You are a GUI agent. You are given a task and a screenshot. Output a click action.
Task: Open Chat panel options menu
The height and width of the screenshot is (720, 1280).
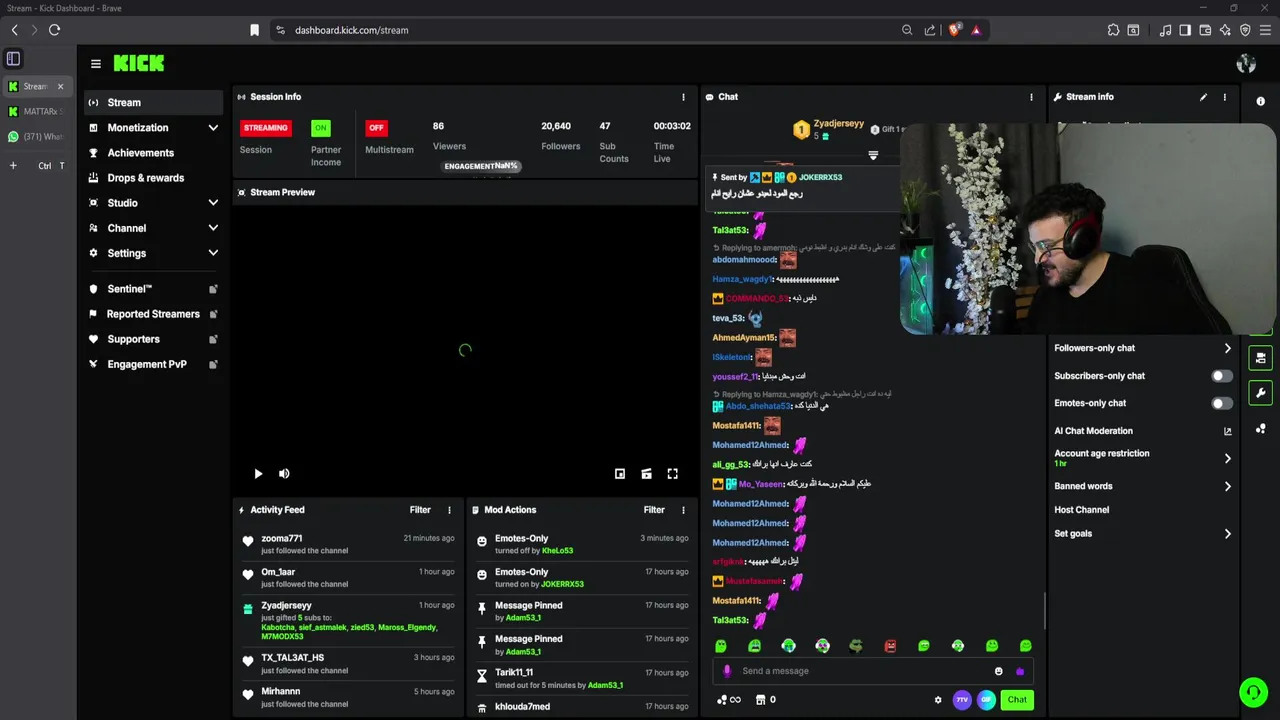tap(1031, 97)
